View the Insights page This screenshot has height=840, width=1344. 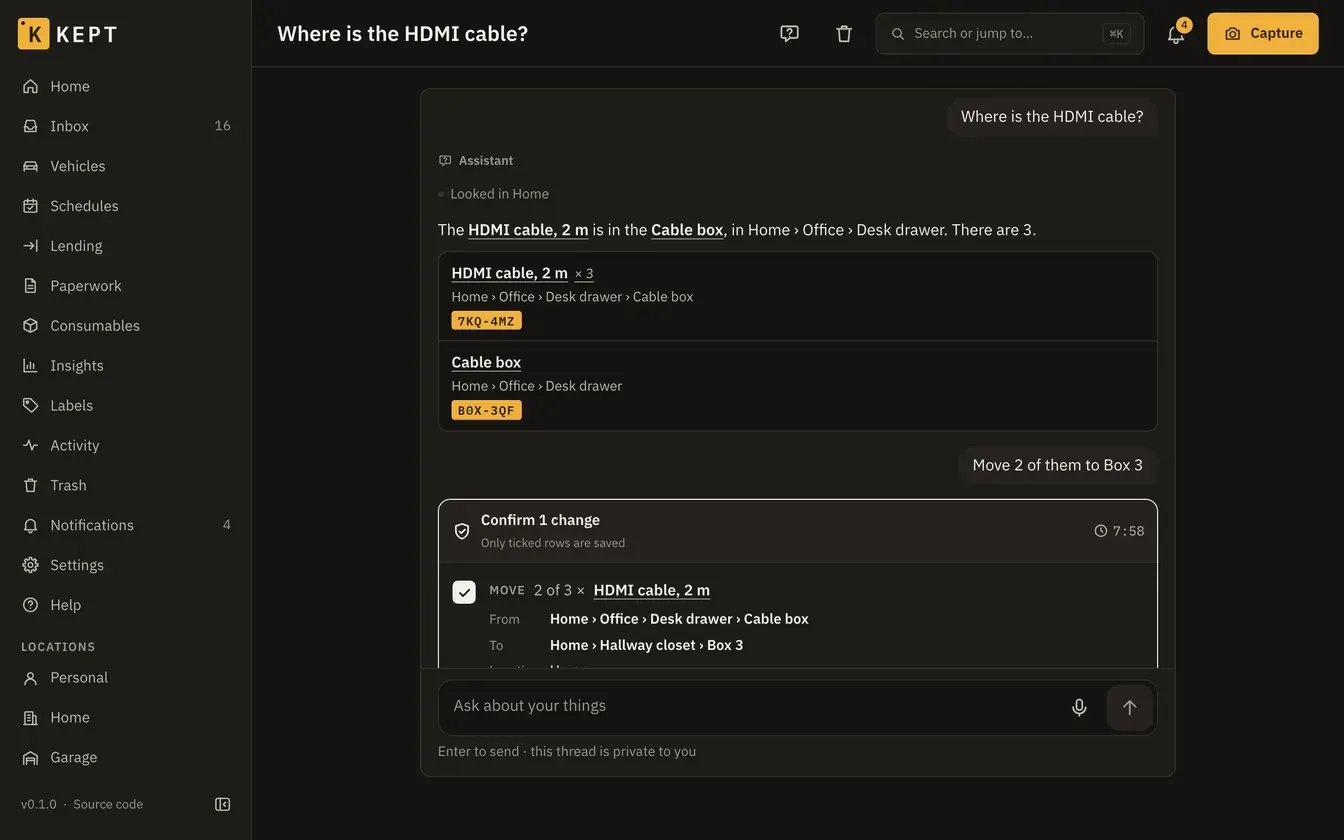[126, 366]
